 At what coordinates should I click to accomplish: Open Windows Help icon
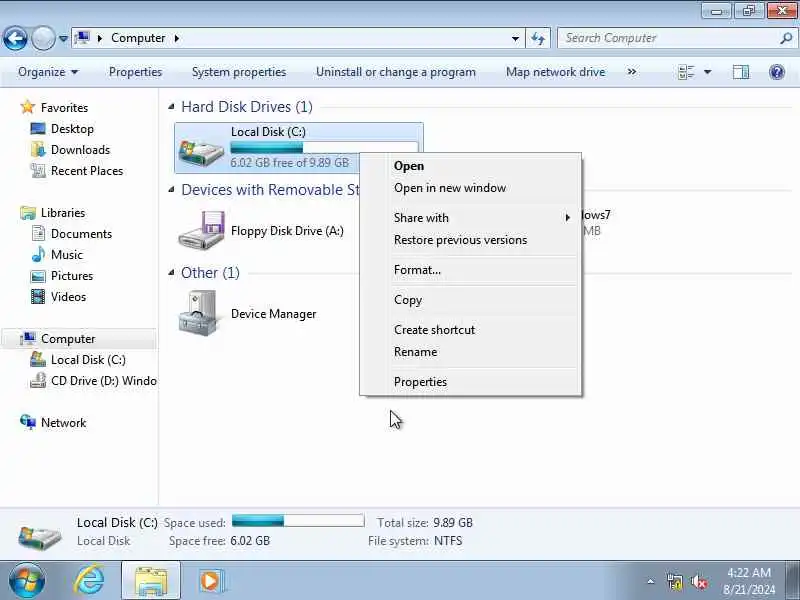point(777,72)
